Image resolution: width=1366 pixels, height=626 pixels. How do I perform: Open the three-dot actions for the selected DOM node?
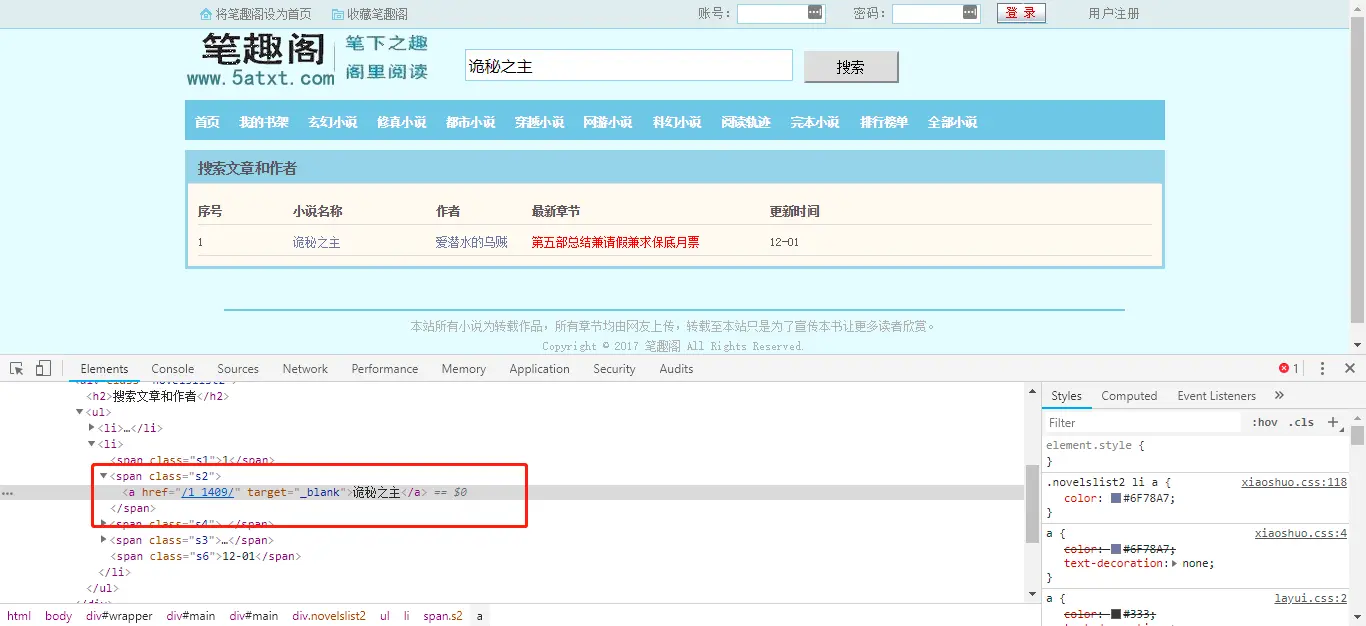(8, 493)
